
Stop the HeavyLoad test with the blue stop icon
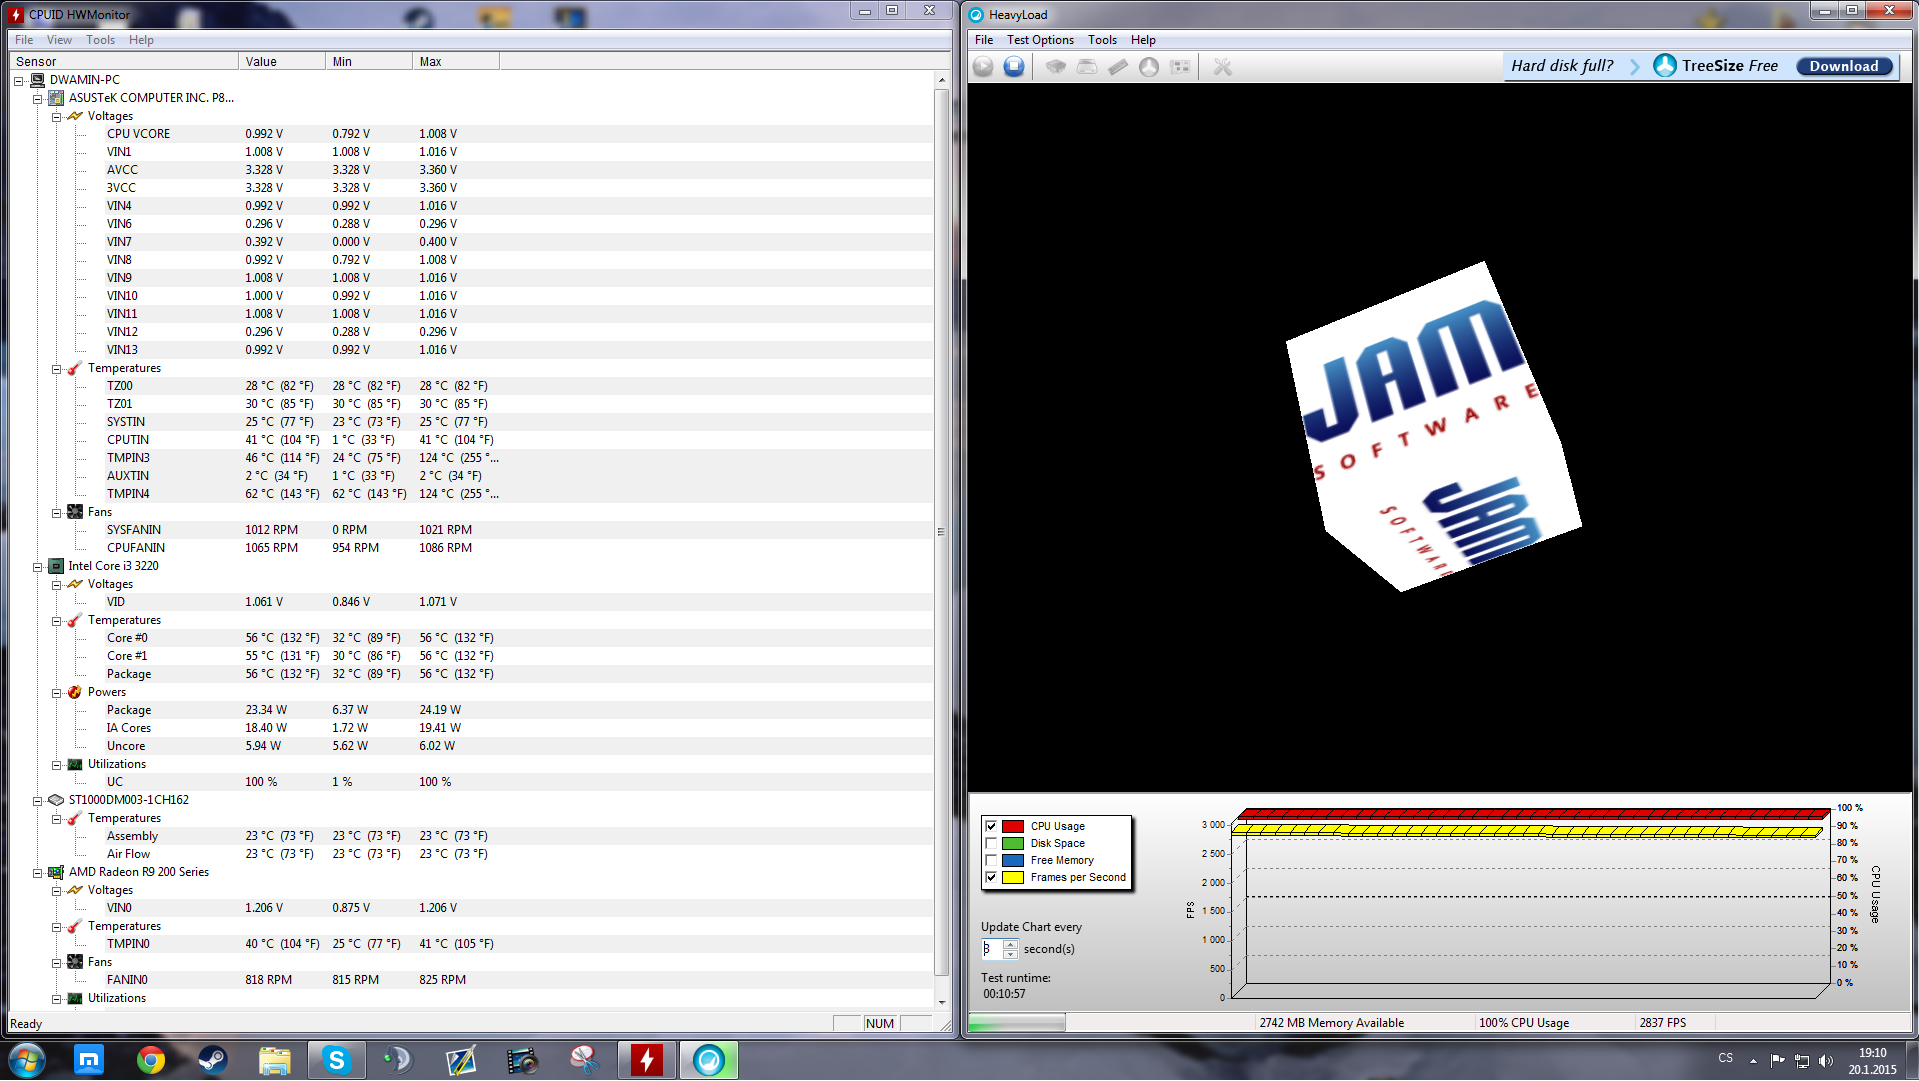[x=1014, y=66]
